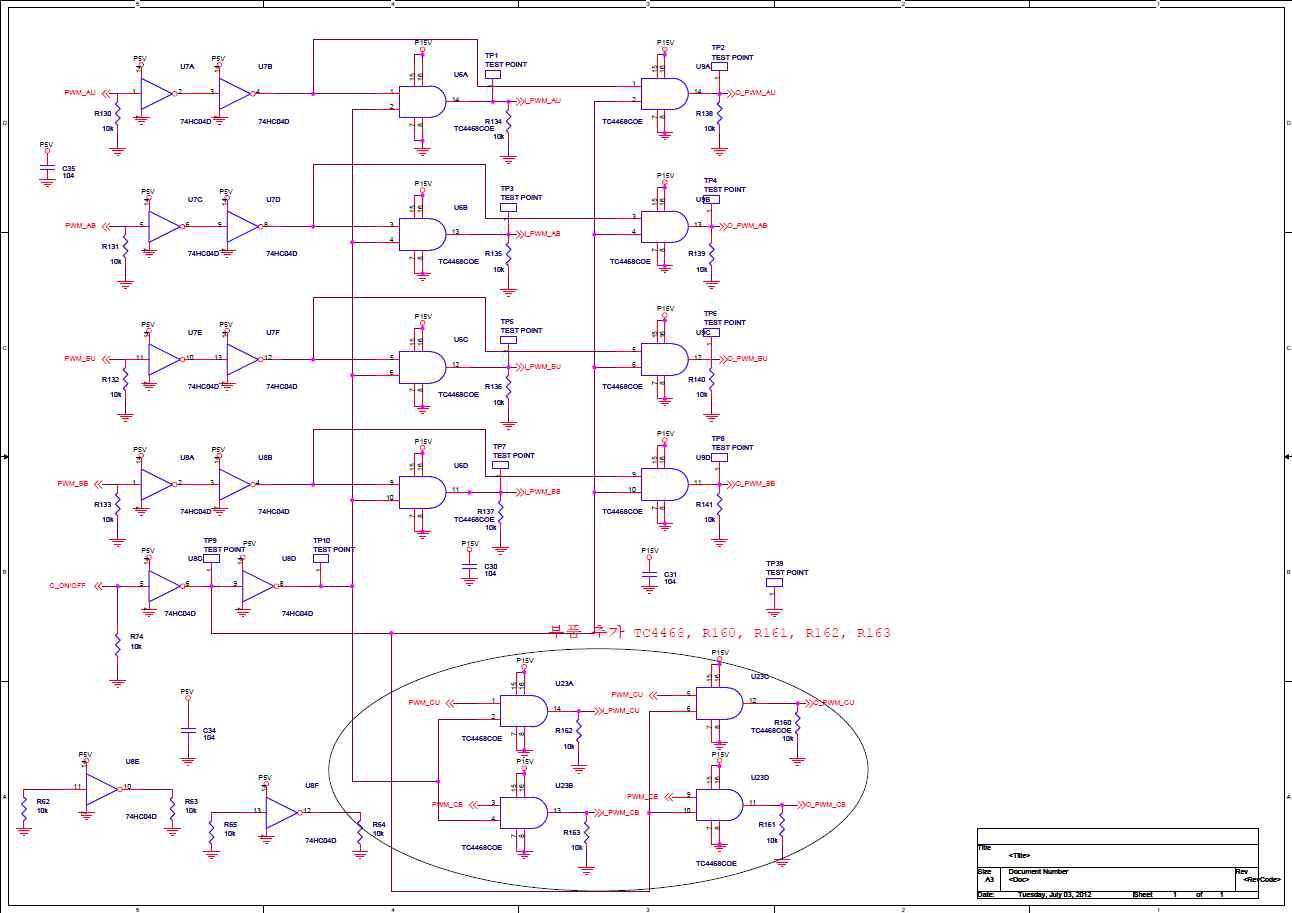Select the O_PWM_BB output port label
This screenshot has height=913, width=1292.
(756, 484)
